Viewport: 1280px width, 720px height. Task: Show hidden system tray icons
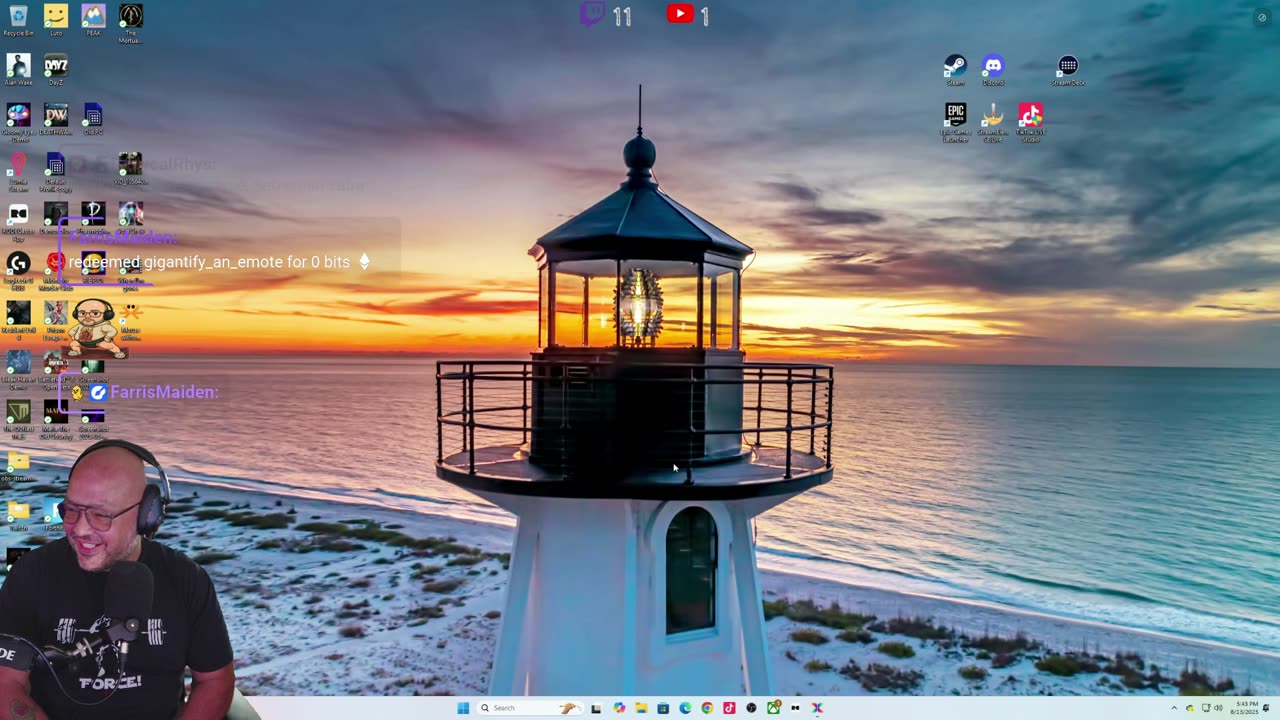[1174, 708]
